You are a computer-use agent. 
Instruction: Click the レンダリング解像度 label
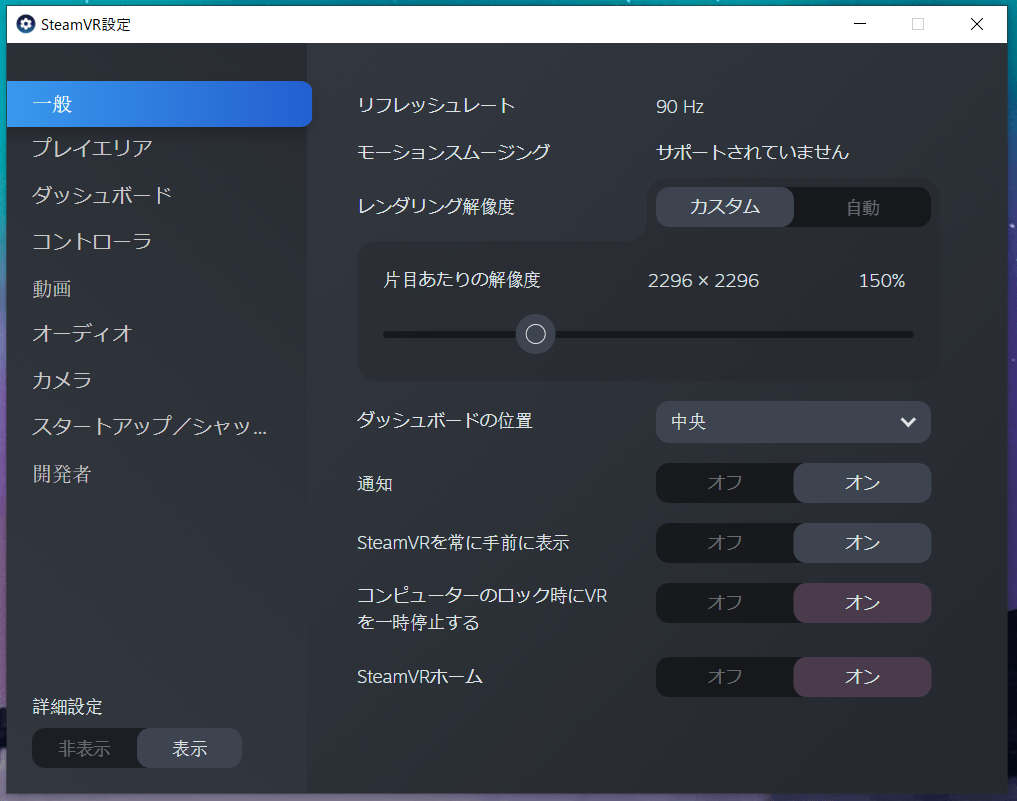click(x=436, y=207)
